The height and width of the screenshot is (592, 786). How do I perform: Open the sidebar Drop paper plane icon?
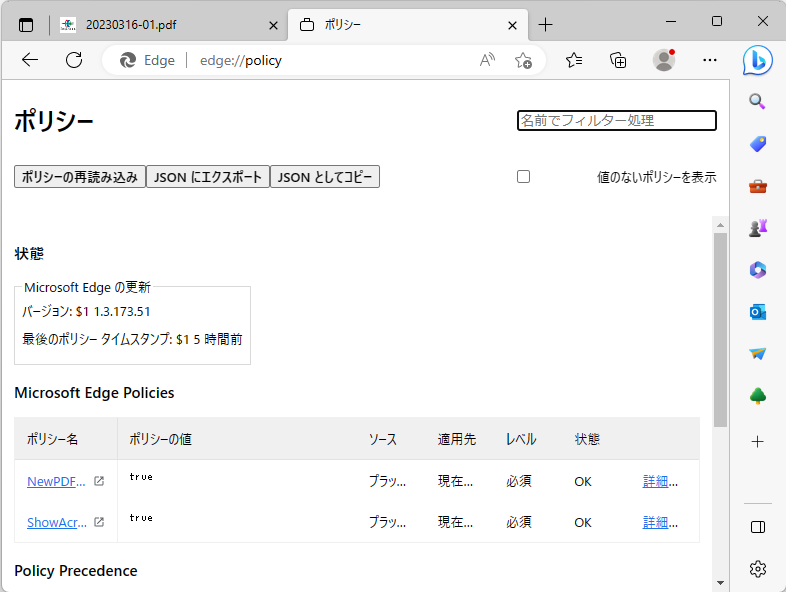(x=757, y=354)
